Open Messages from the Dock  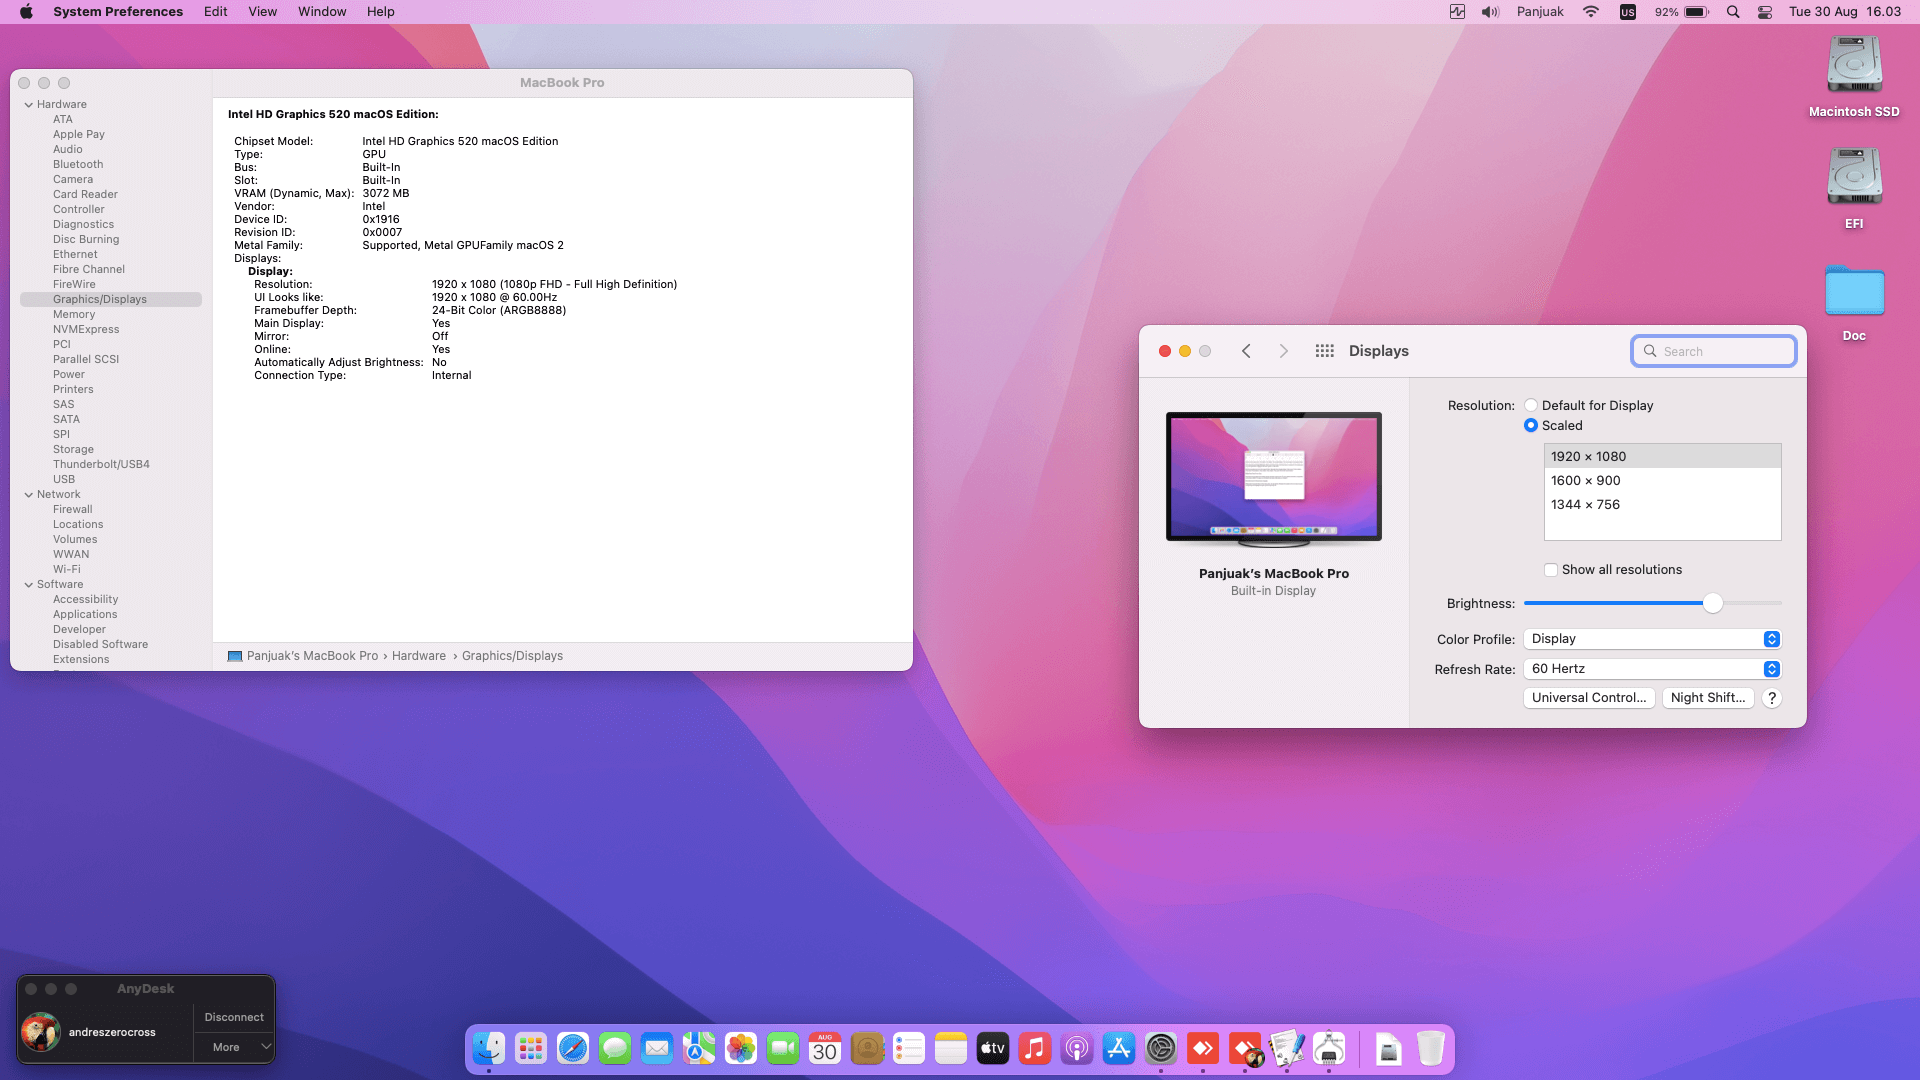pyautogui.click(x=615, y=1048)
